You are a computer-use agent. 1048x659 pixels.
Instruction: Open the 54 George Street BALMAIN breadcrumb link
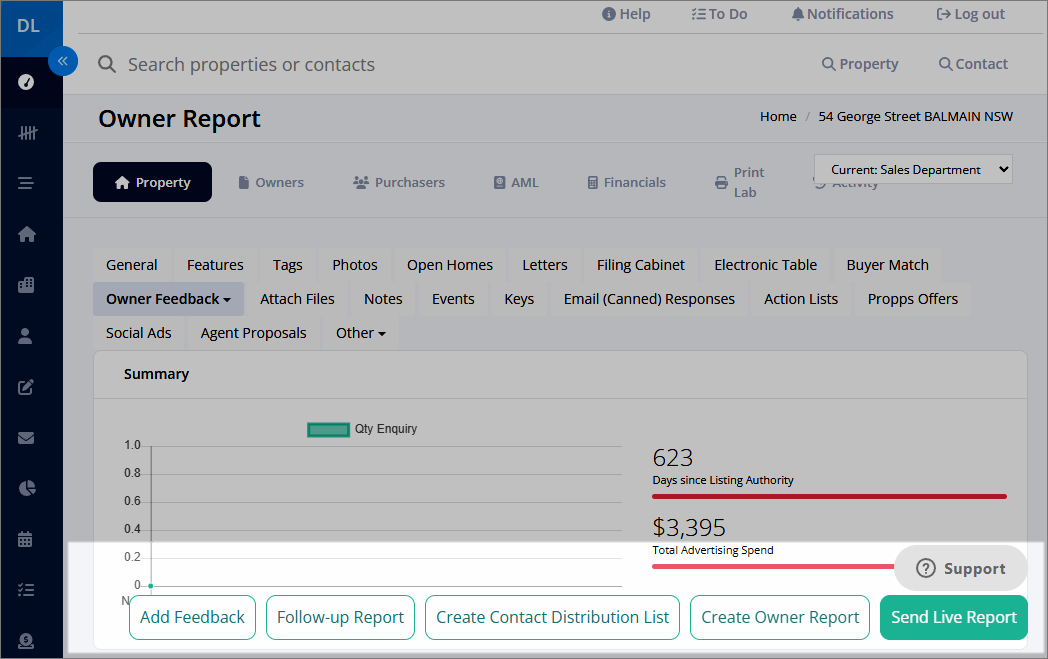coord(915,116)
